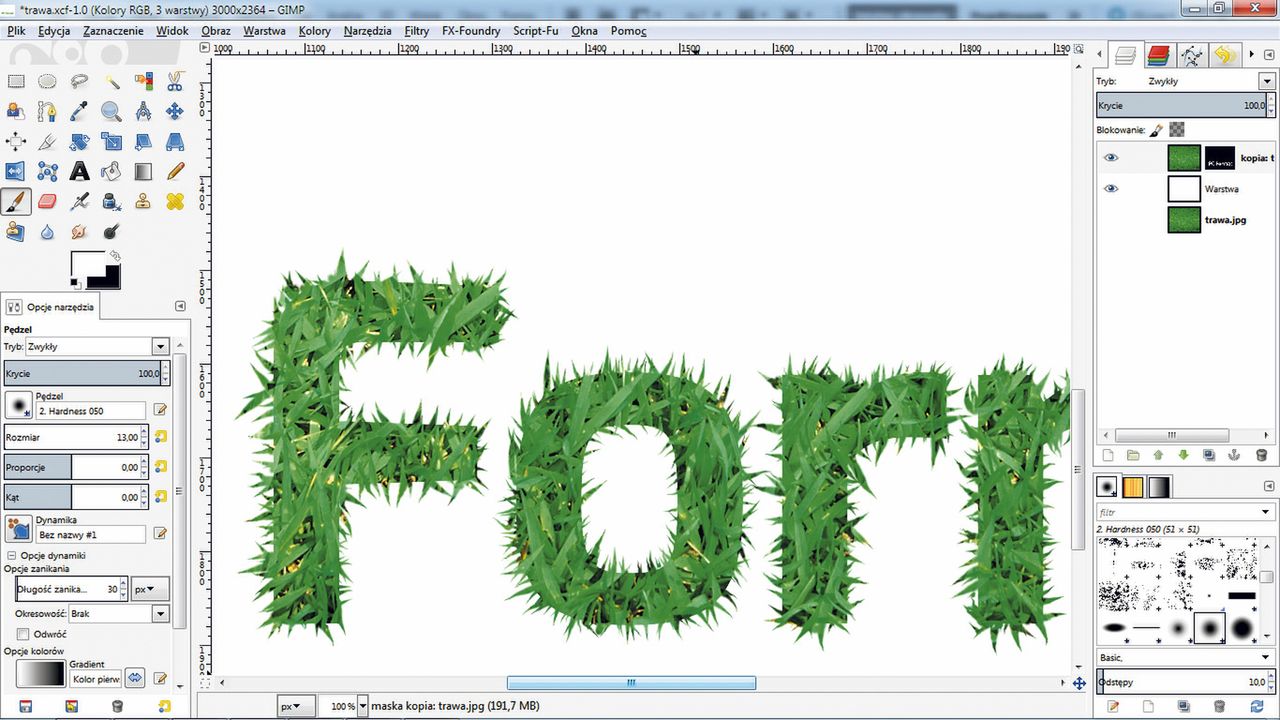Open the 100% zoom level dropdown
1280x720 pixels.
tap(362, 706)
